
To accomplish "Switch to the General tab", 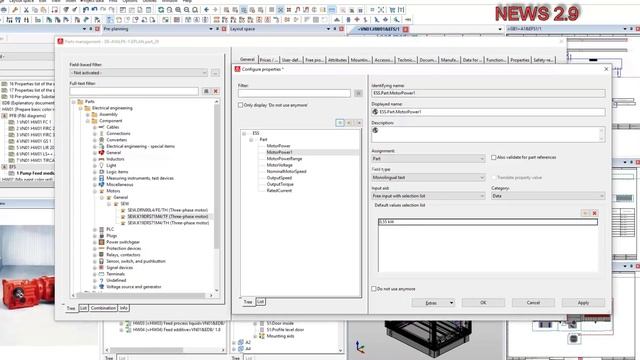I will (247, 60).
